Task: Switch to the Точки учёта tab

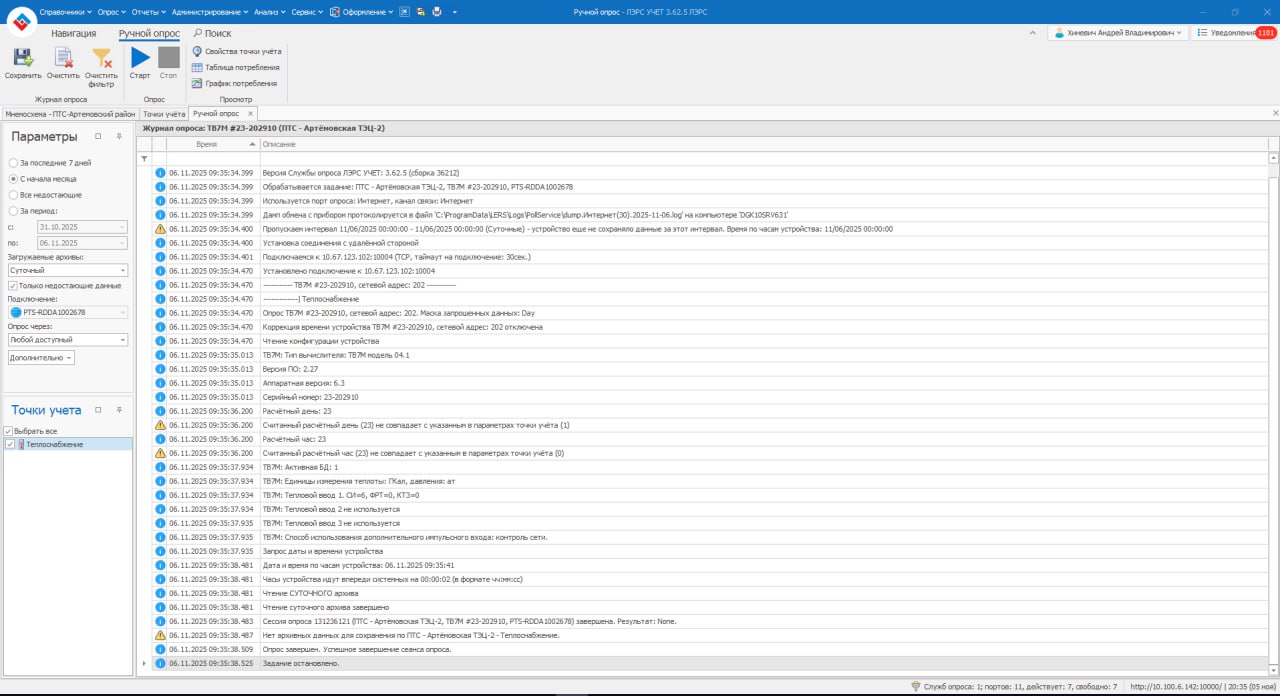Action: click(x=164, y=114)
